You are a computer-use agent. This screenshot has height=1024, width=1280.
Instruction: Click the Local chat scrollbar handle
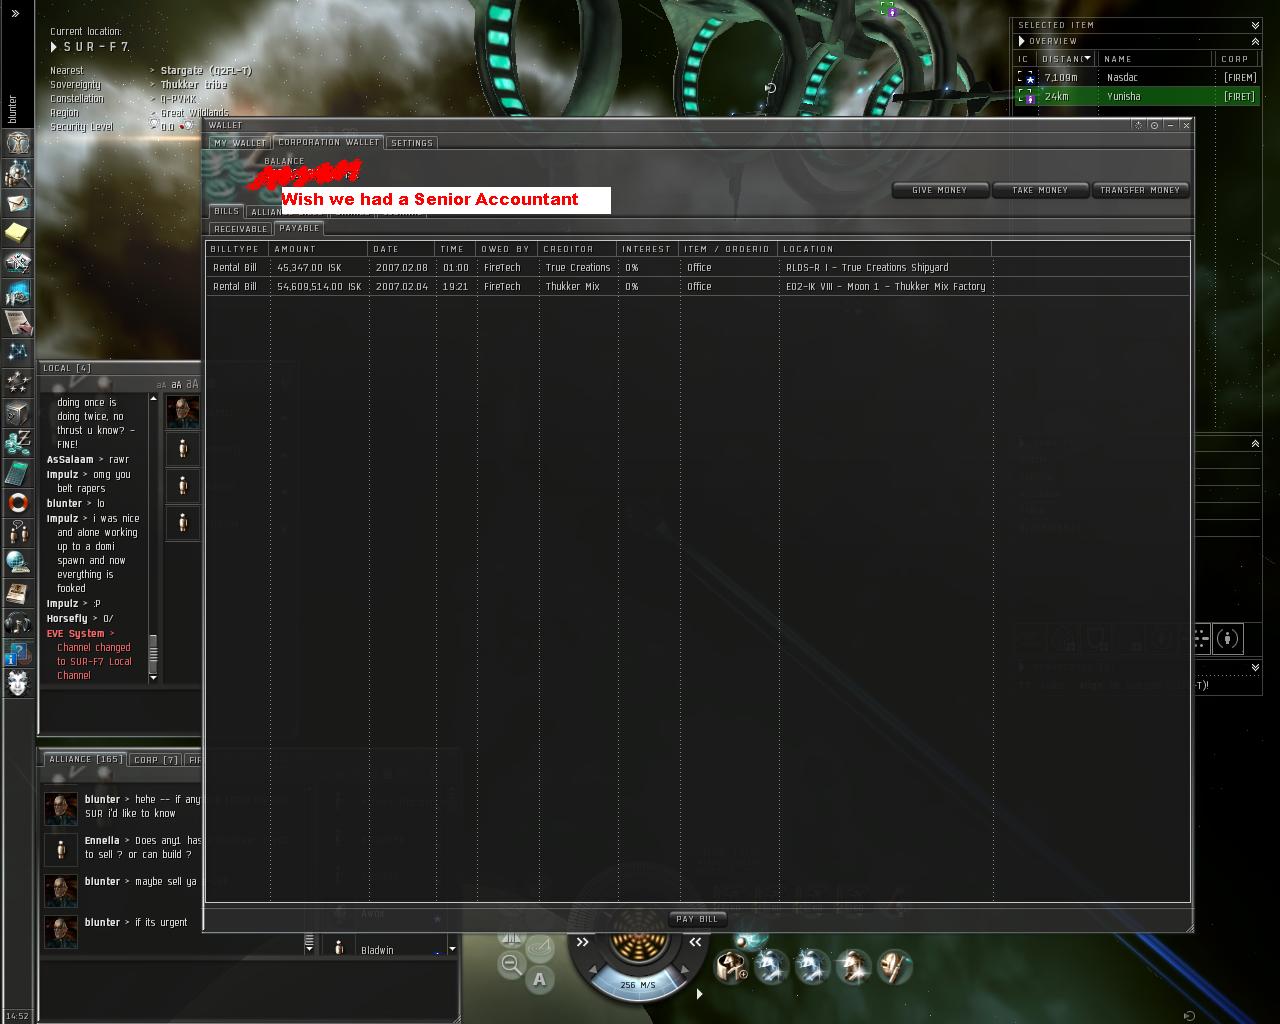(153, 654)
